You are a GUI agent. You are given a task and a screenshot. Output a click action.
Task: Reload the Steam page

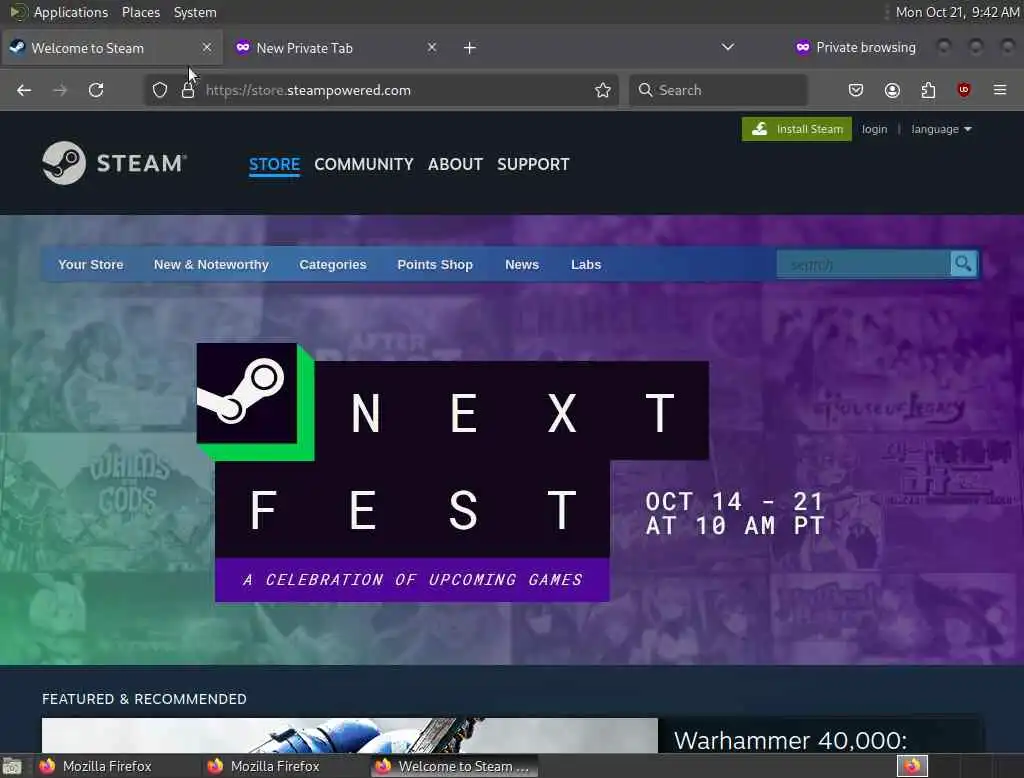click(x=96, y=90)
